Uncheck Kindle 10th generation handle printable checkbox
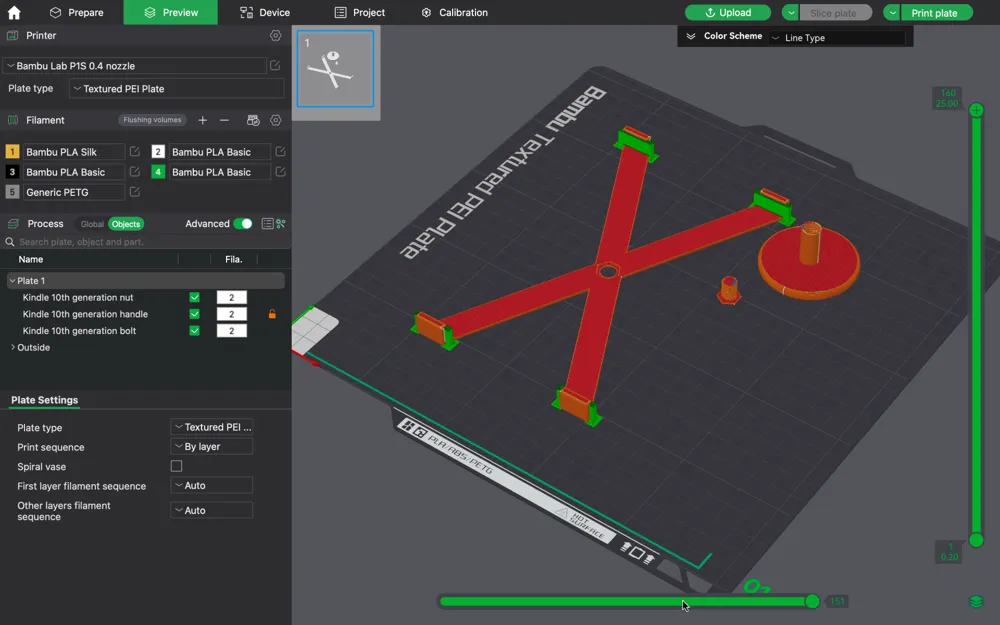The height and width of the screenshot is (625, 1000). click(195, 314)
